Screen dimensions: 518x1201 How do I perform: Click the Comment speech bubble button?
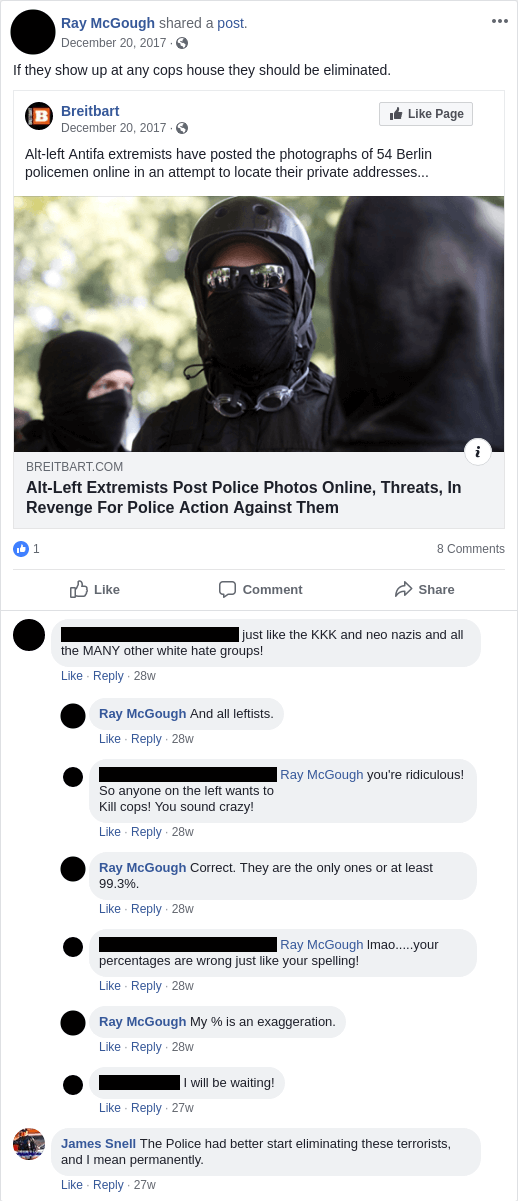point(260,589)
